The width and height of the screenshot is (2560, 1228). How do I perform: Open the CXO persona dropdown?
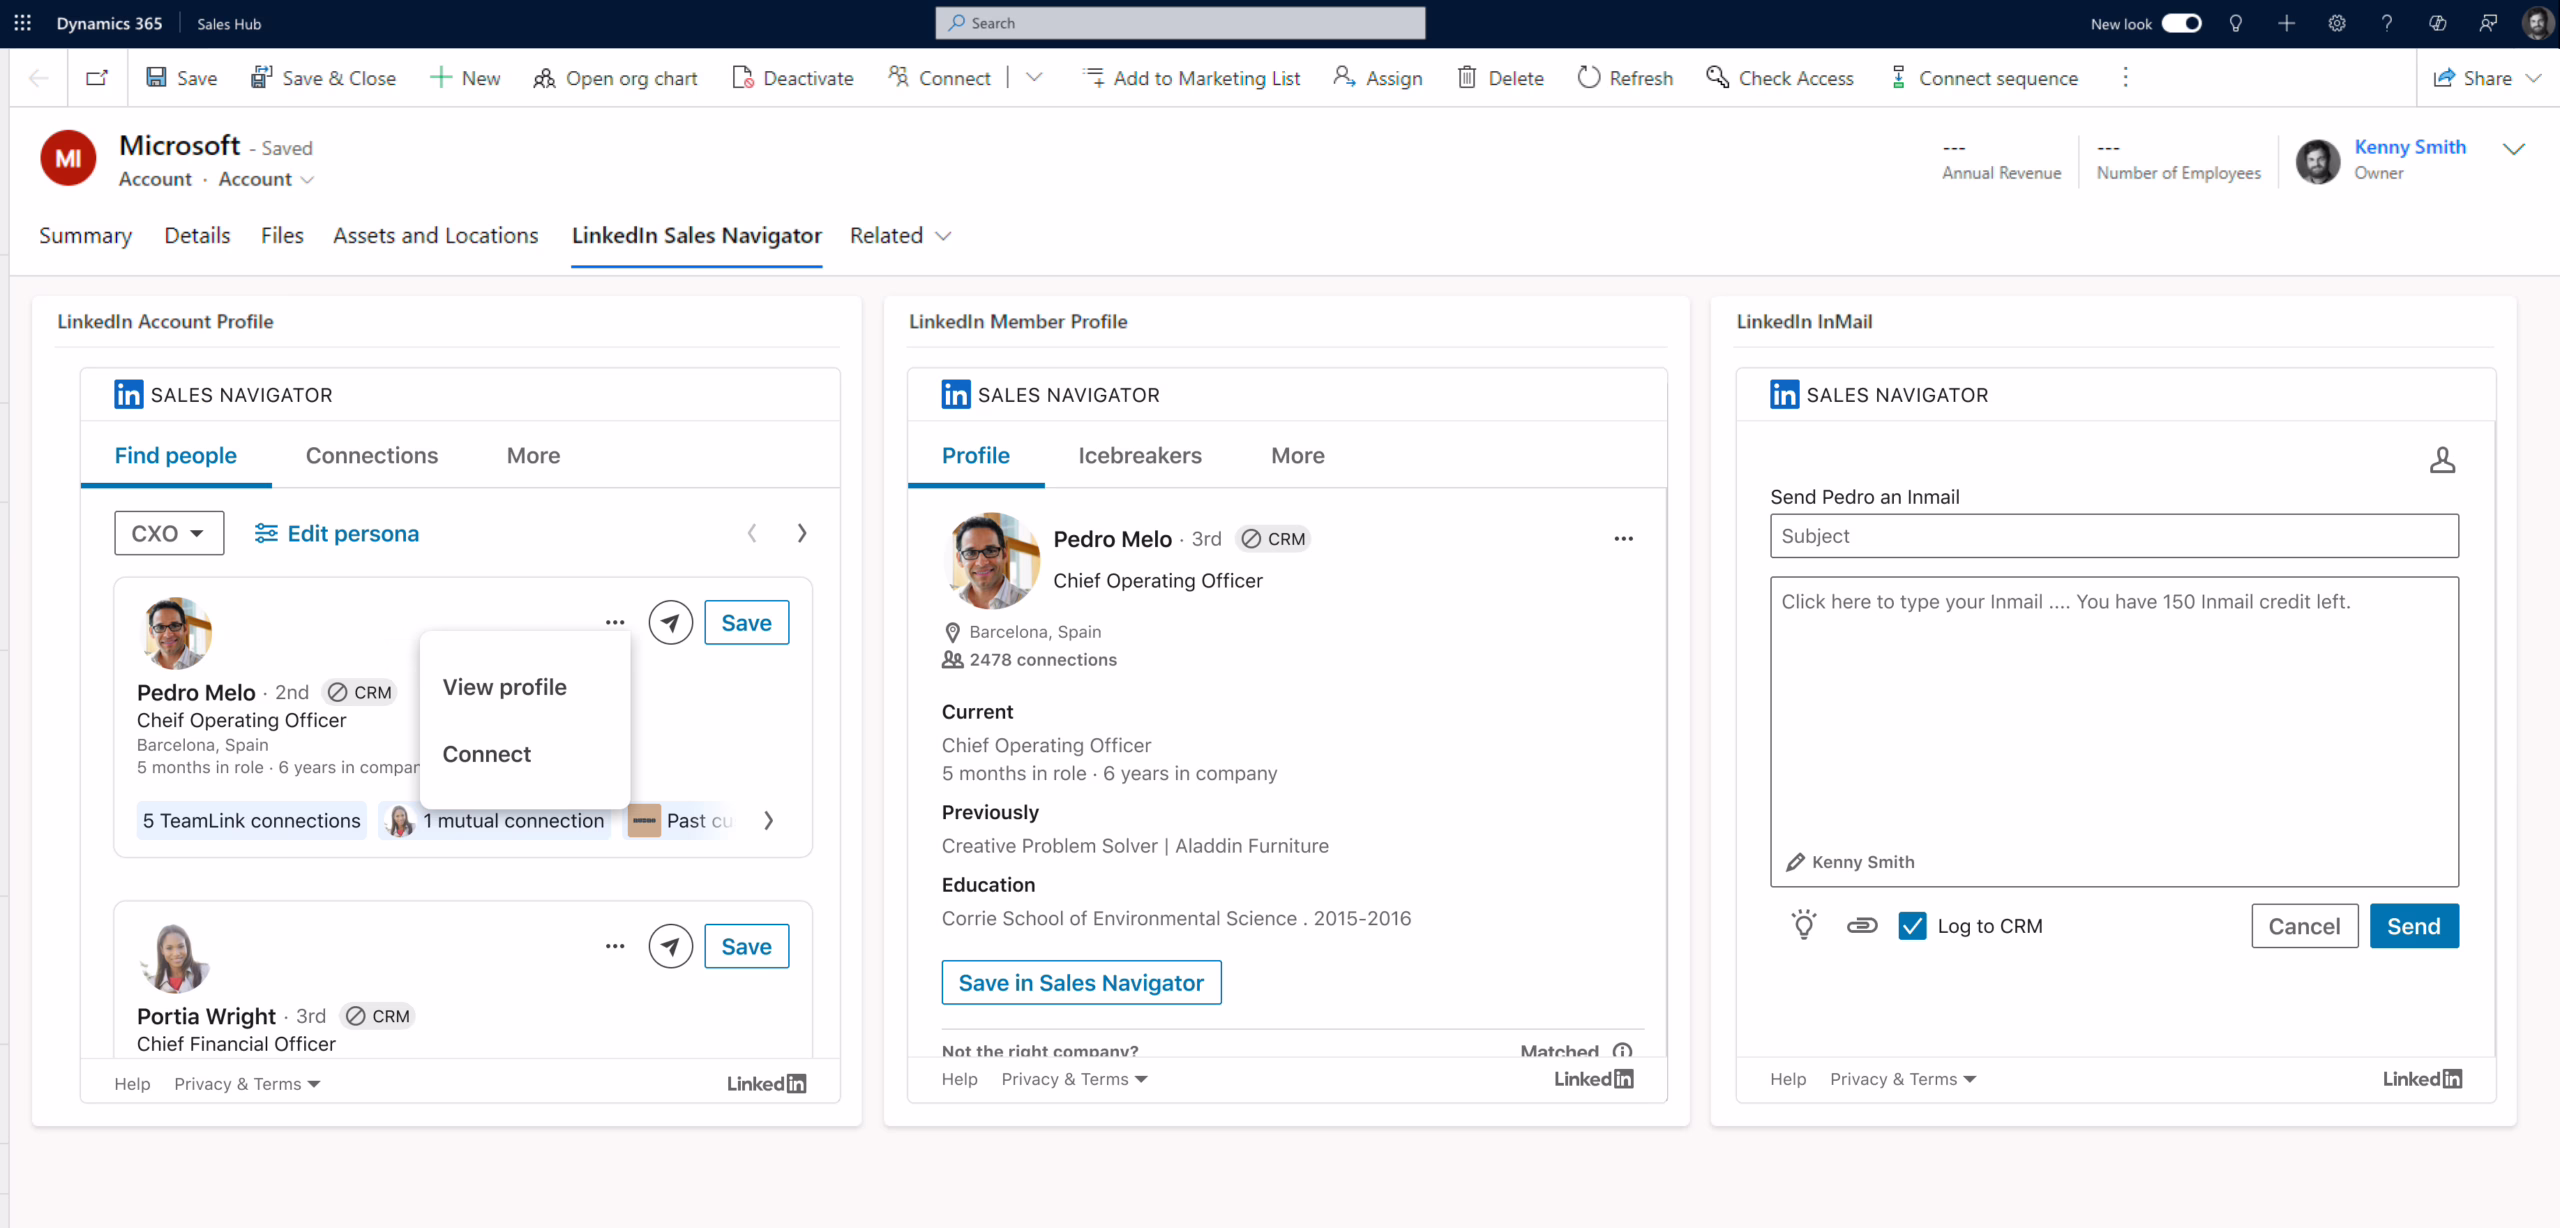(168, 533)
